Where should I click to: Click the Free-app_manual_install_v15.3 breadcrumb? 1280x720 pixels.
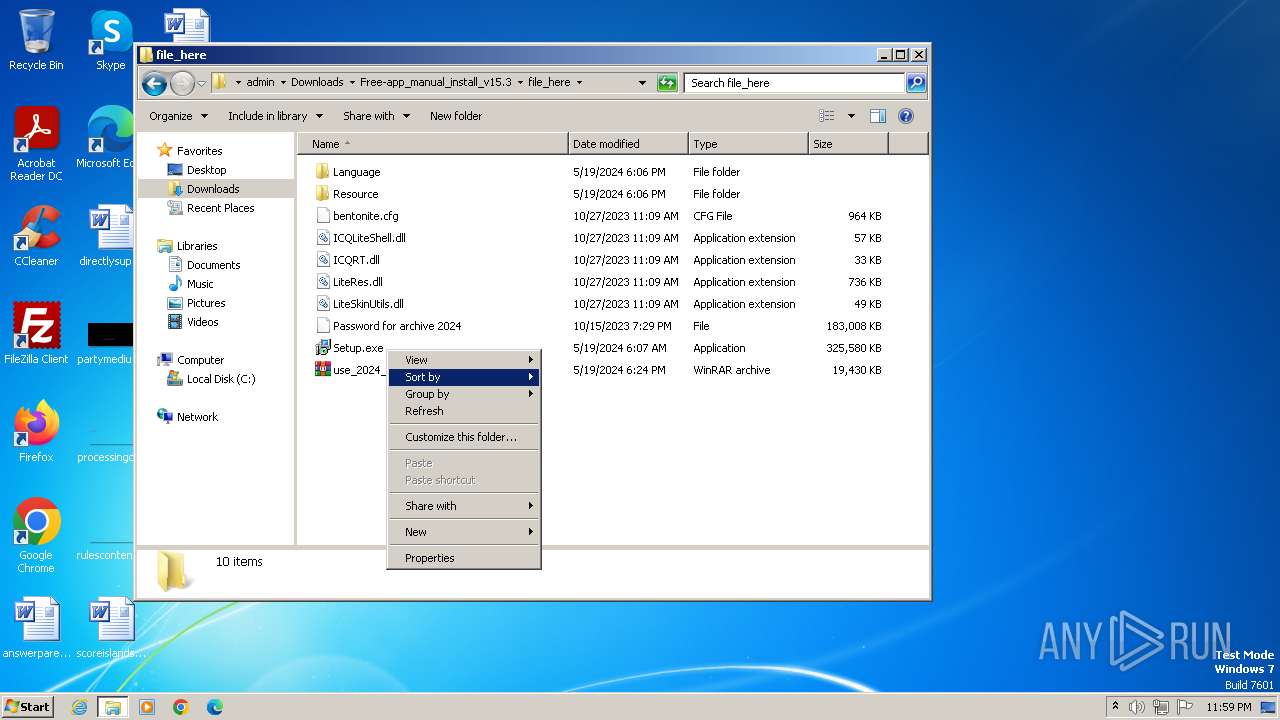pos(435,83)
